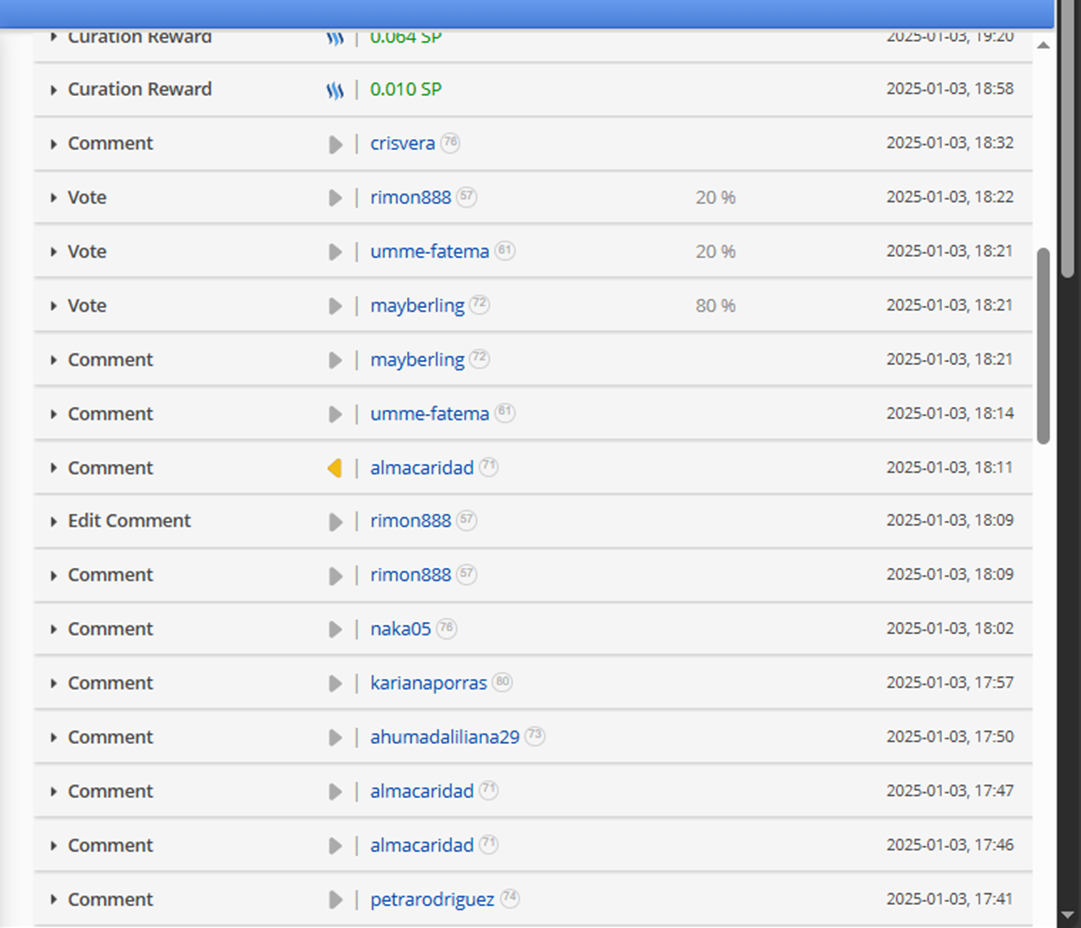Click the timestamp 2025-01-03, 18:02
The height and width of the screenshot is (928, 1081).
click(950, 628)
